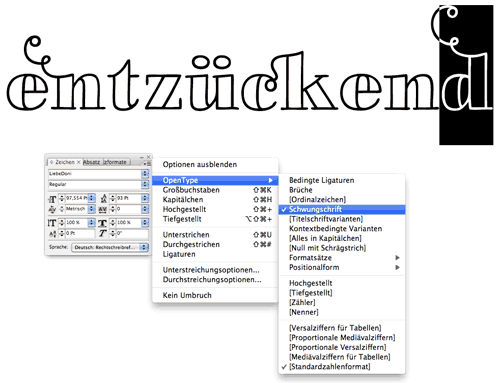
Task: Select [Mediävalziffern für Tabellen]
Action: pos(342,357)
